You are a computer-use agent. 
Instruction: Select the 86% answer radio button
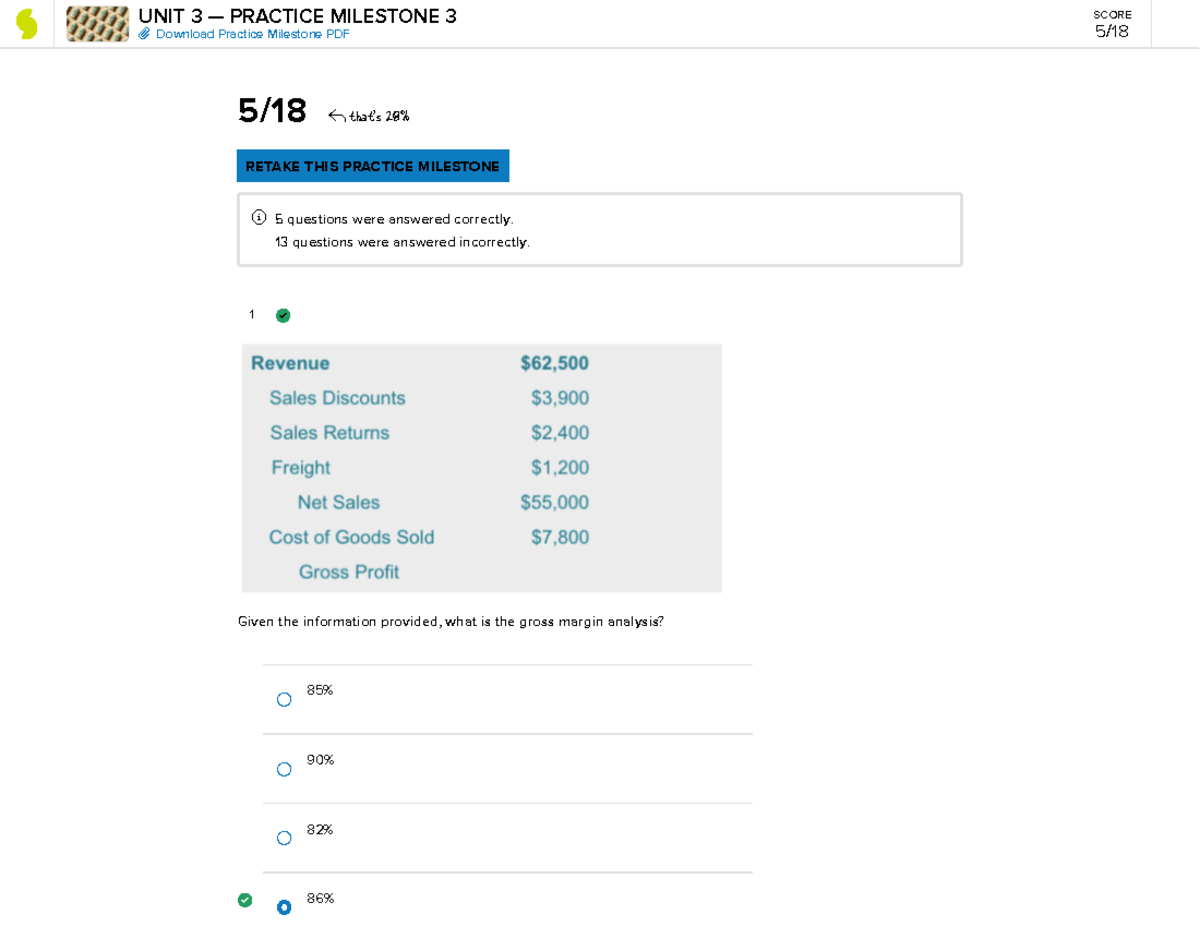(x=284, y=908)
